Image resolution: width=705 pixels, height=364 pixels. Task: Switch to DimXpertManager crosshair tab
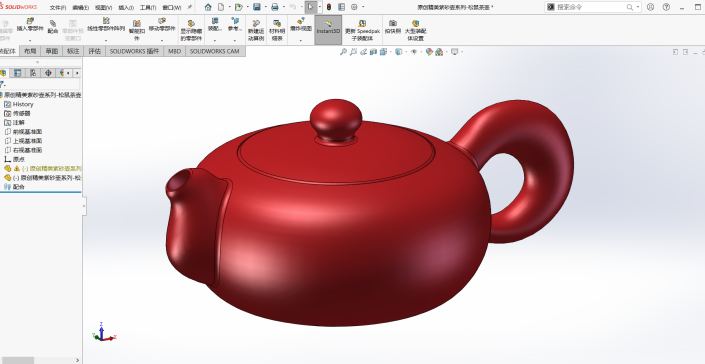click(48, 73)
